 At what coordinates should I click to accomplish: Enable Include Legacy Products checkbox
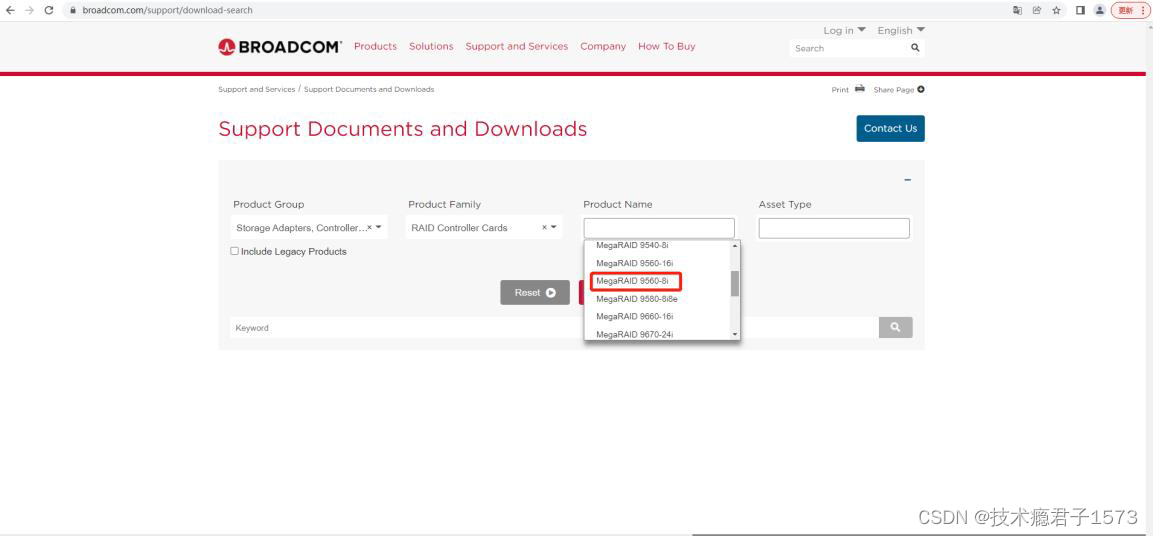pos(235,251)
